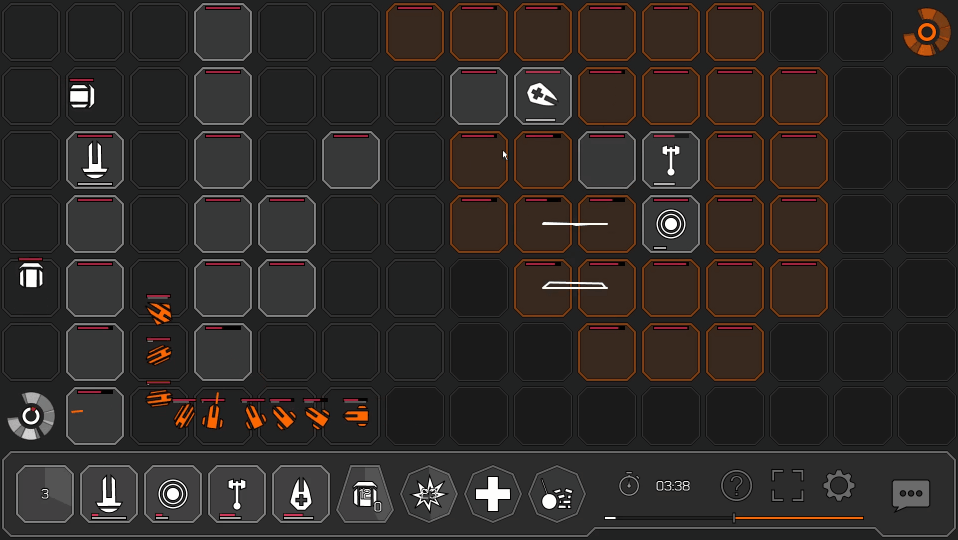958x540 pixels.
Task: Select the placed cannon tower on grid
Action: 95,160
